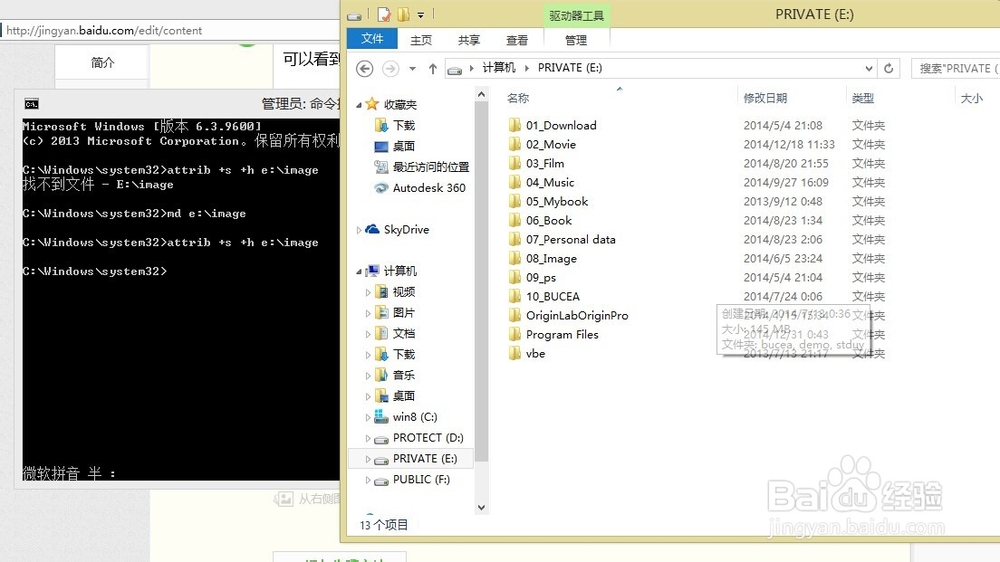The width and height of the screenshot is (1000, 562).
Task: Select the 01_Download folder icon
Action: point(515,125)
